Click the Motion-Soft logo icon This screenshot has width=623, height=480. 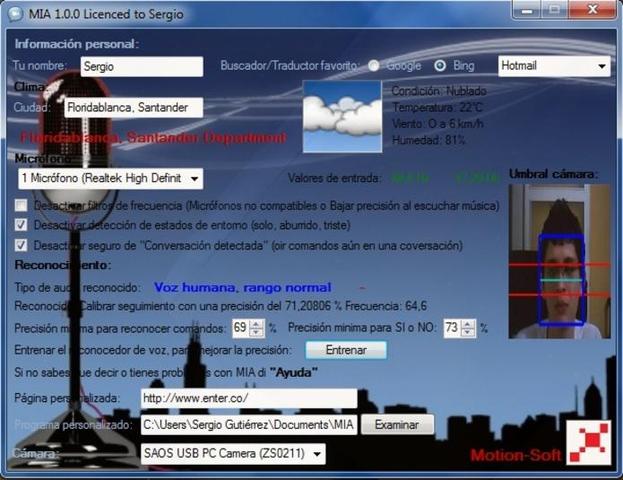(x=589, y=443)
